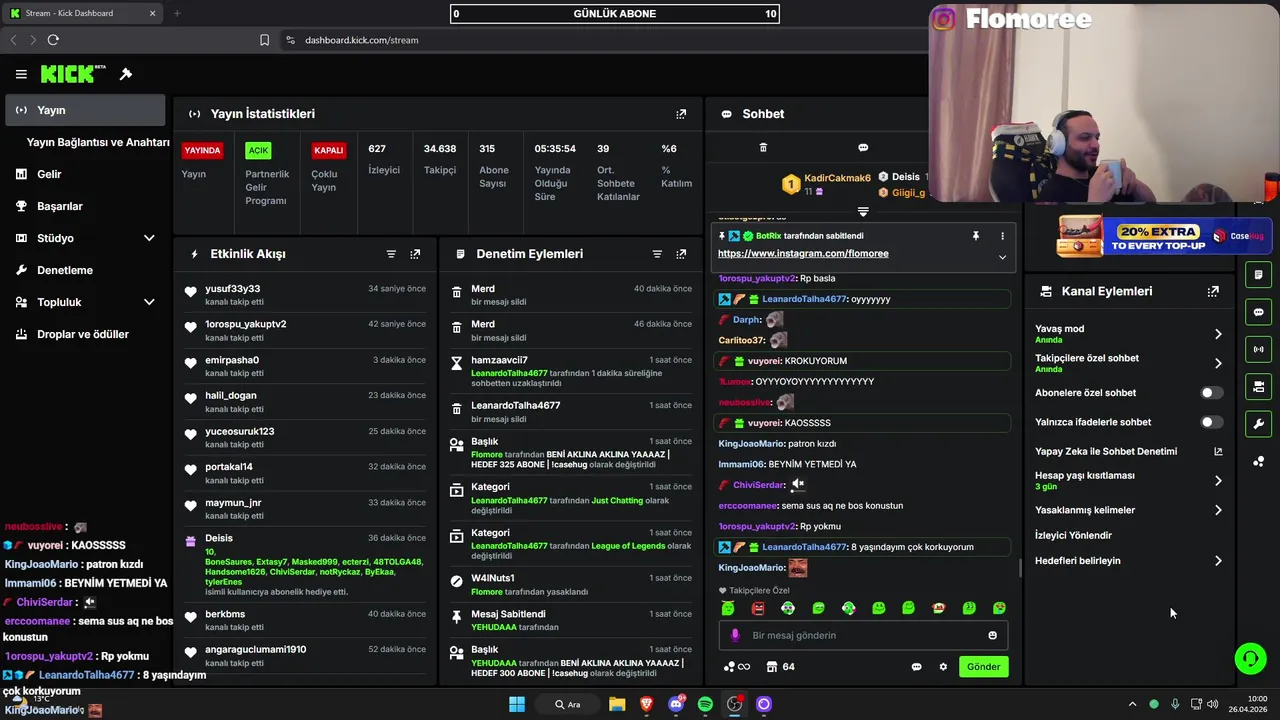Open chat settings gear icon

tap(942, 667)
